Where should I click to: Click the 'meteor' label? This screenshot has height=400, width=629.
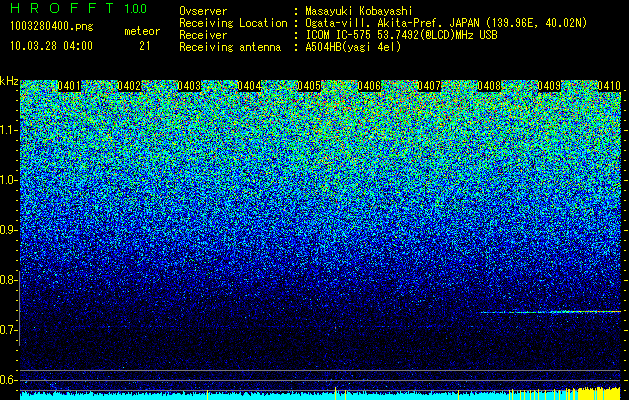(x=142, y=31)
